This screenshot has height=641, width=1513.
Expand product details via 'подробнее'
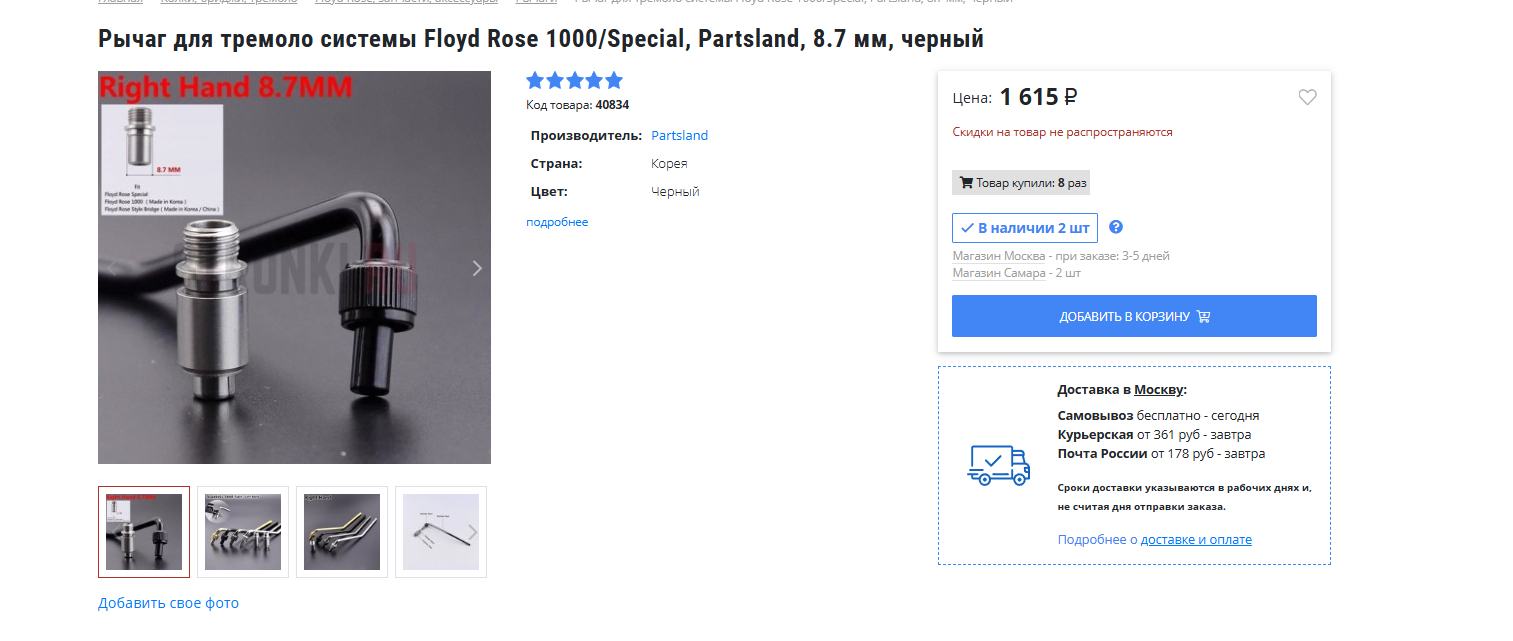pyautogui.click(x=557, y=222)
